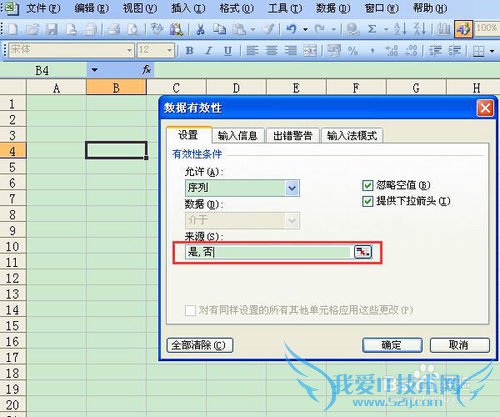Click the 全部清除 button
This screenshot has height=417, width=500.
point(199,345)
